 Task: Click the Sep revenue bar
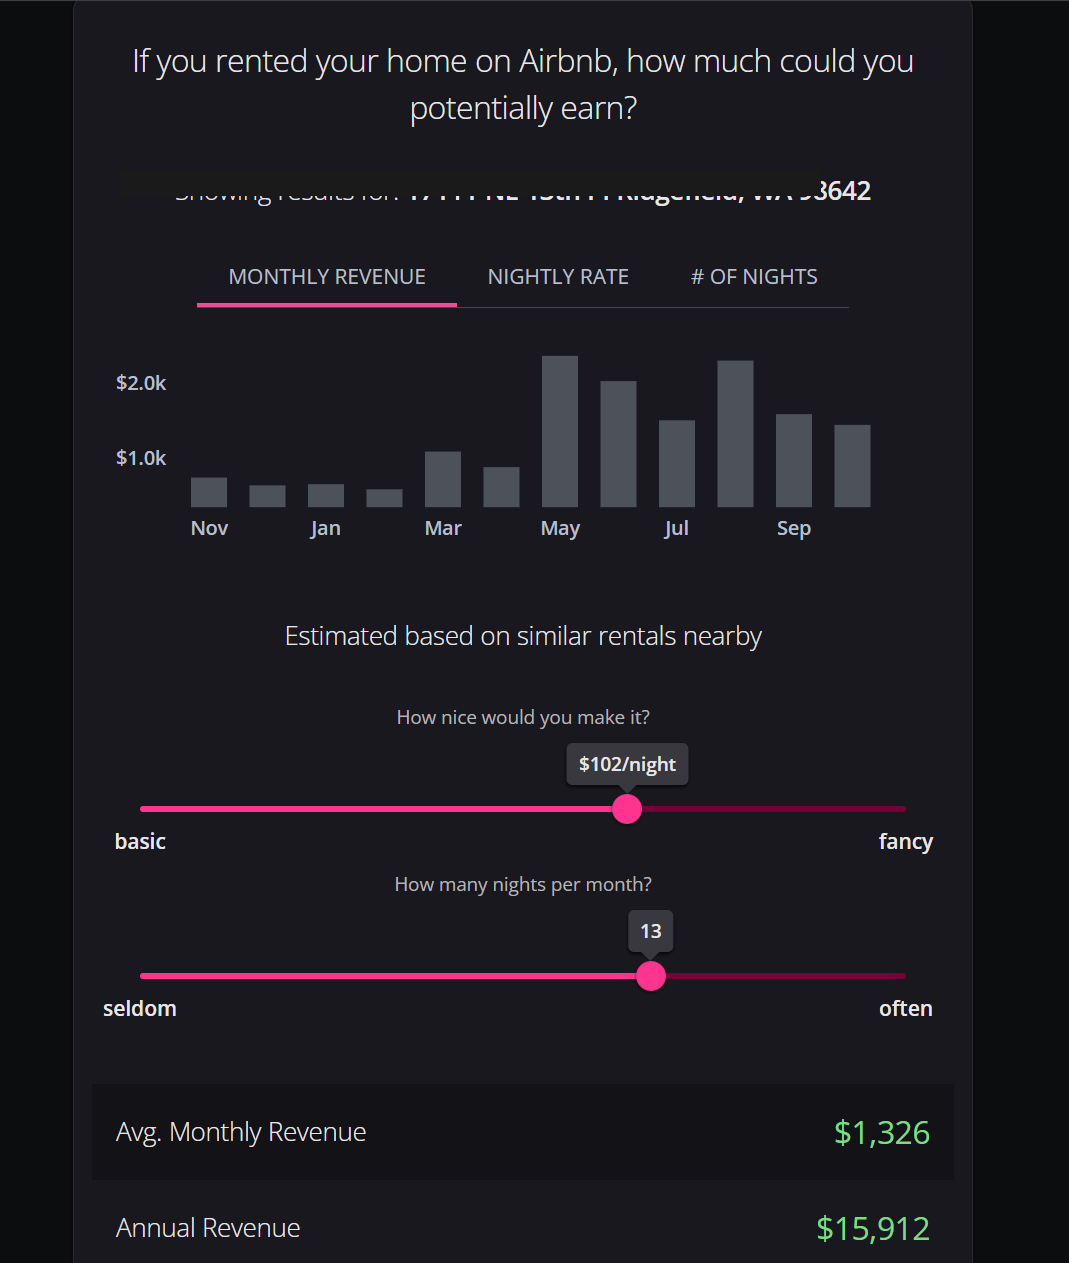coord(793,460)
